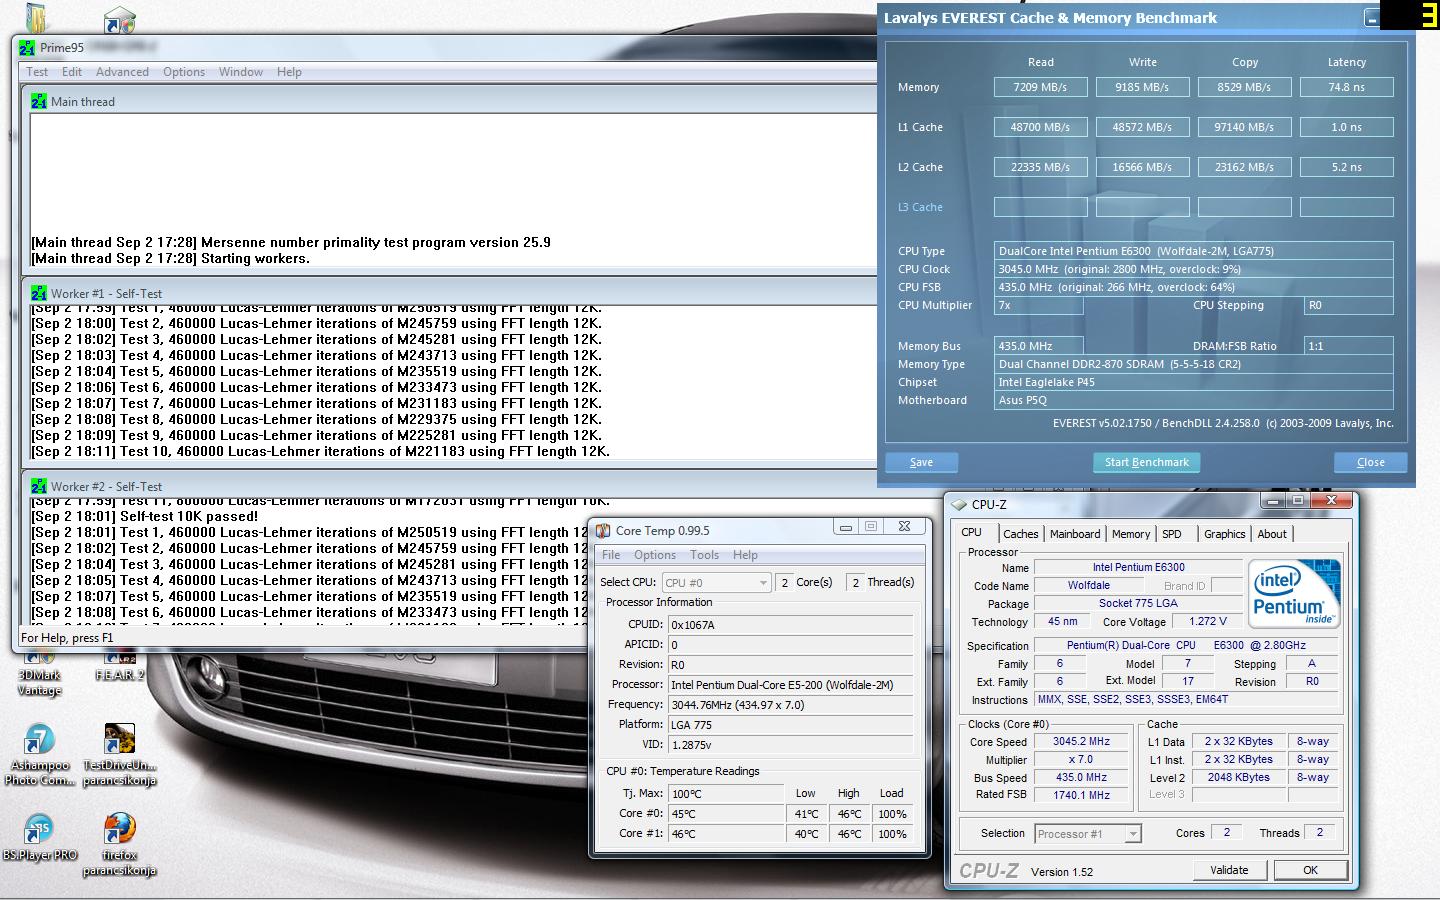Click the Core Voltage 1.272 V value
1440x900 pixels.
[x=1207, y=621]
